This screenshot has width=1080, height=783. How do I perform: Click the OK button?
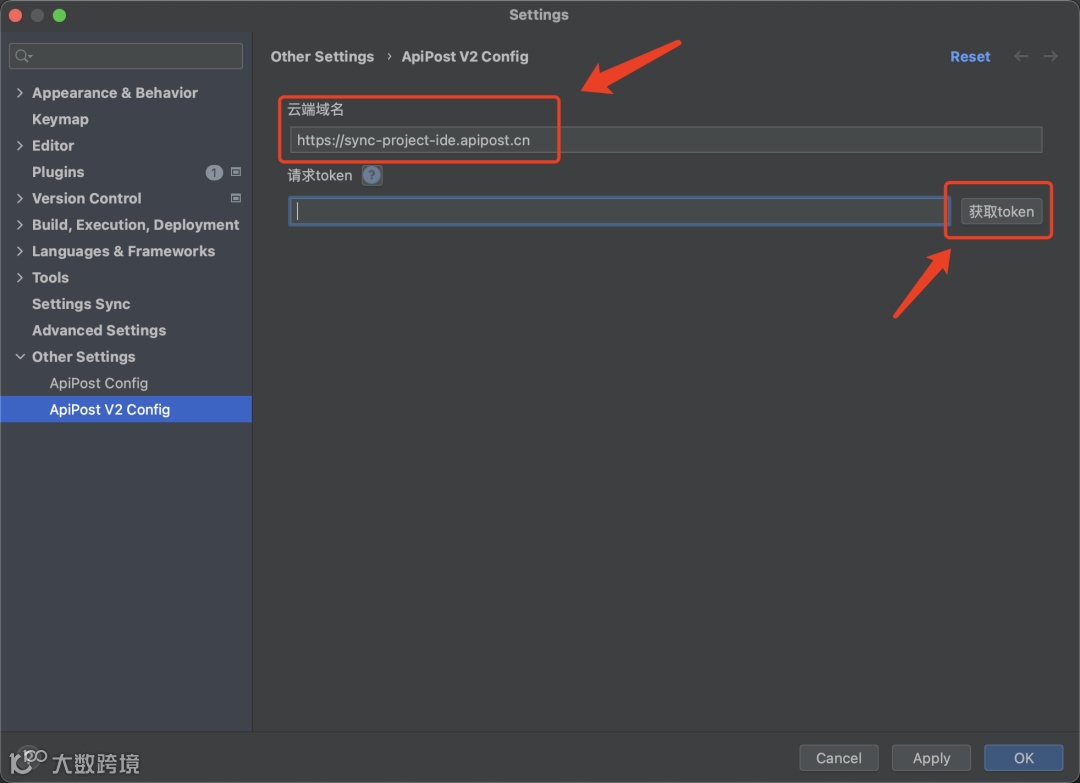1024,758
